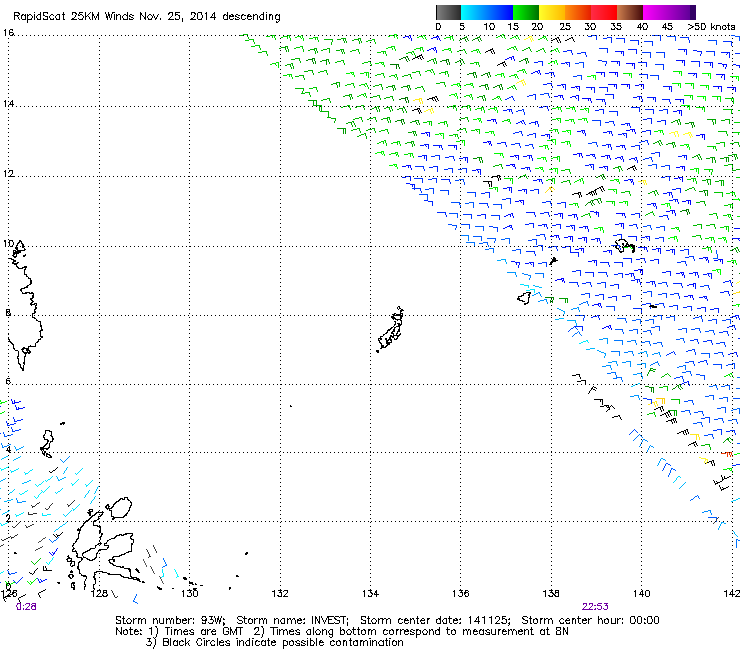Click the '16' latitude label
This screenshot has height=650, width=740.
8,33
